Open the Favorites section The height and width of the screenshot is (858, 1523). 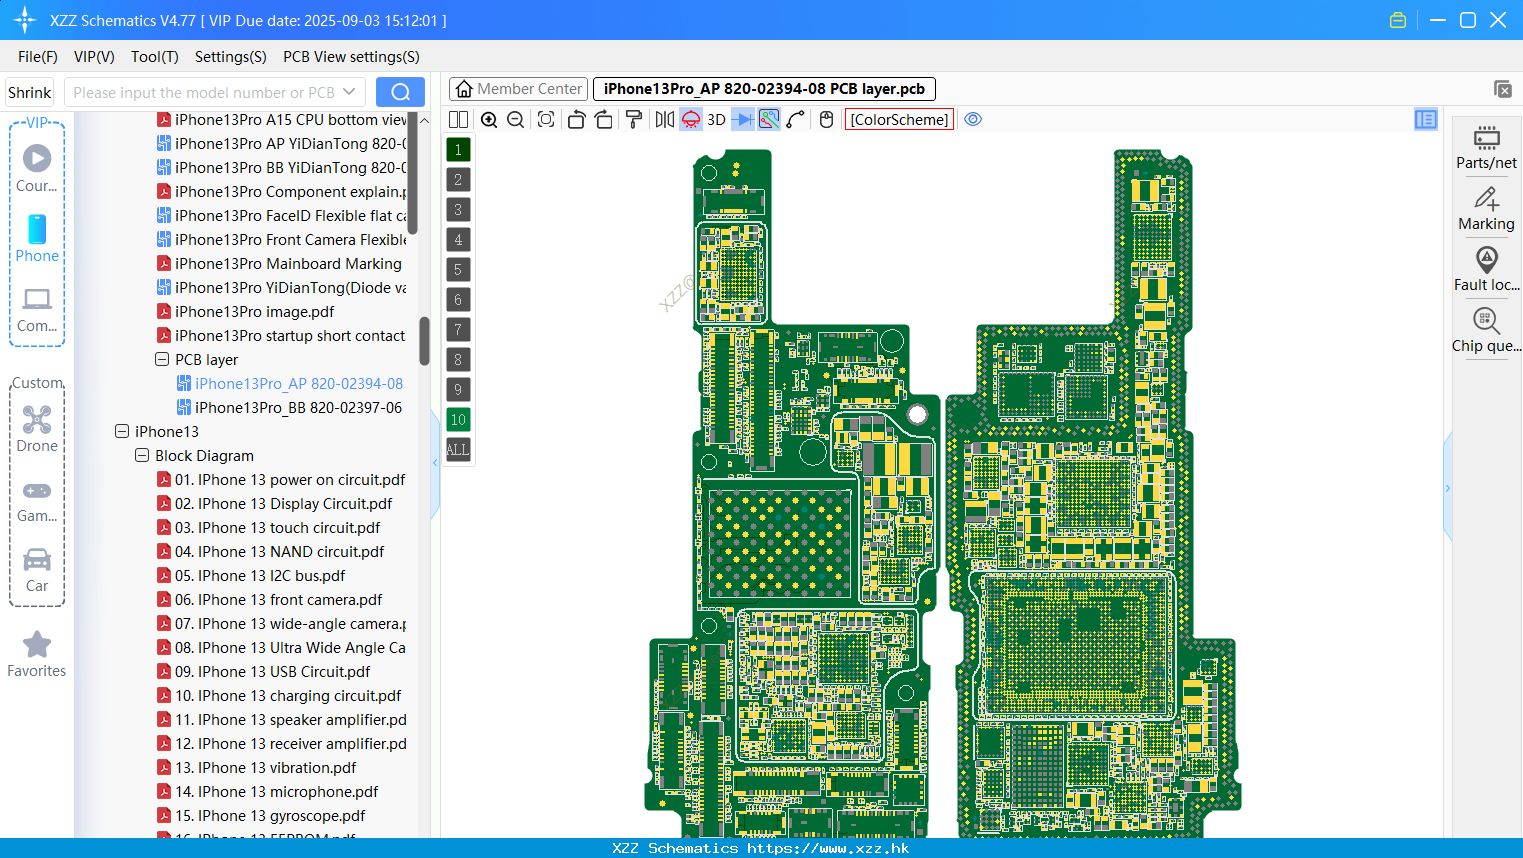click(x=37, y=654)
